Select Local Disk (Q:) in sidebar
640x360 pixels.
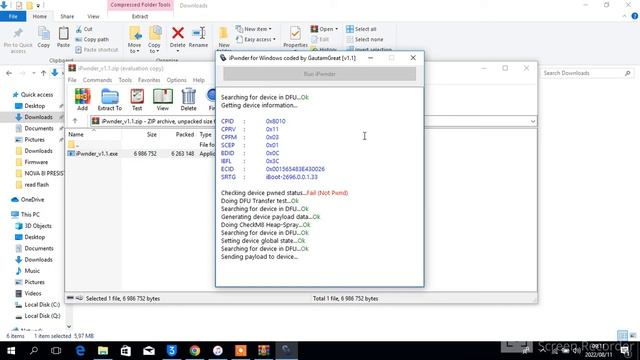pyautogui.click(x=38, y=316)
